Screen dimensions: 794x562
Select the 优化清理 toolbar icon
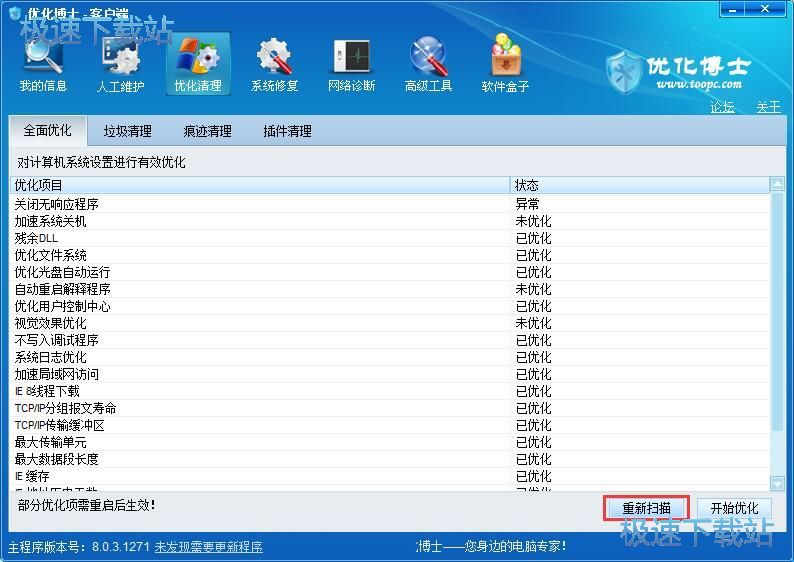pos(198,64)
